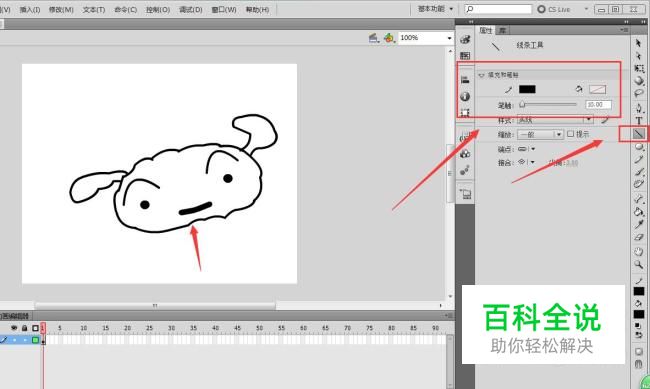Screen dimensions: 650x389
Task: Select the Line tool in toolbar
Action: [638, 134]
